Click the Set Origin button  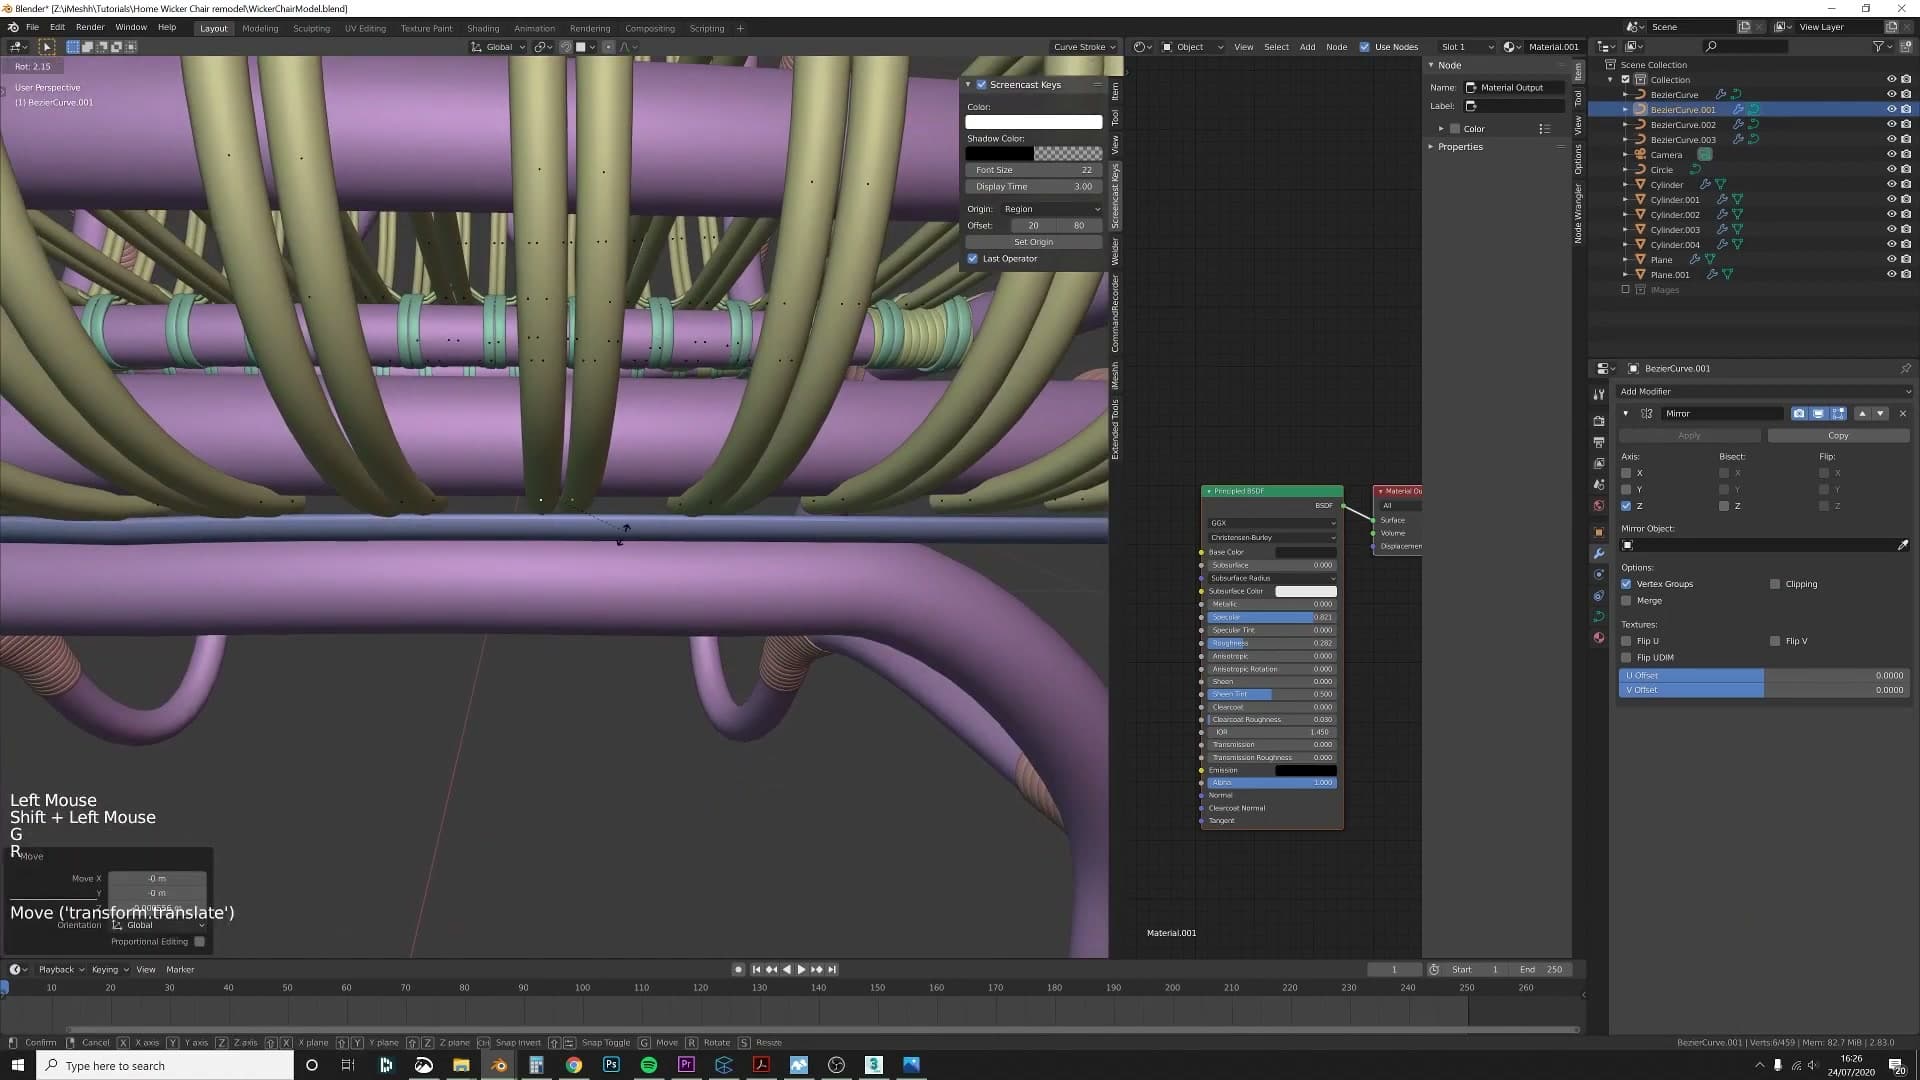pyautogui.click(x=1034, y=242)
